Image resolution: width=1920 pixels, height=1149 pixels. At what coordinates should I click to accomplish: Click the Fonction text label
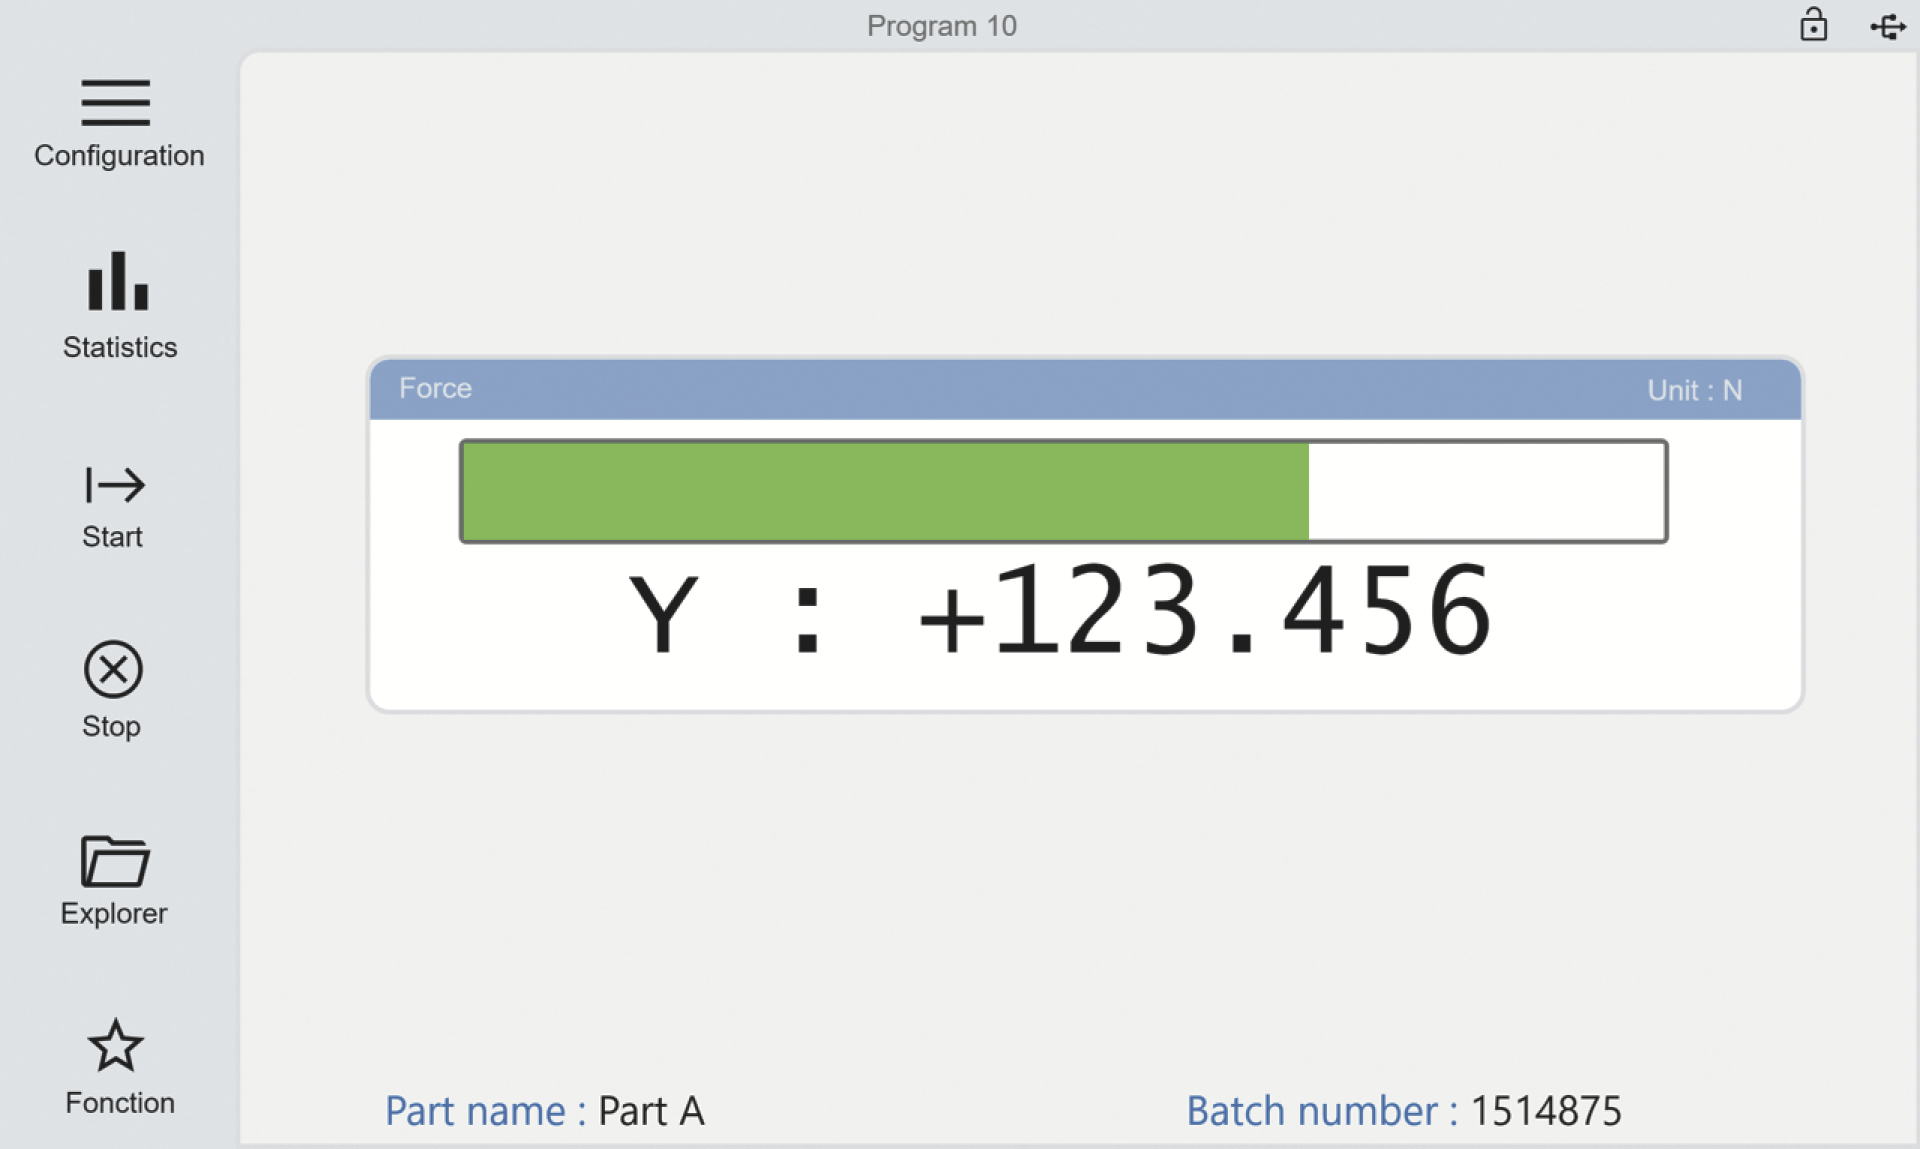click(x=120, y=1102)
